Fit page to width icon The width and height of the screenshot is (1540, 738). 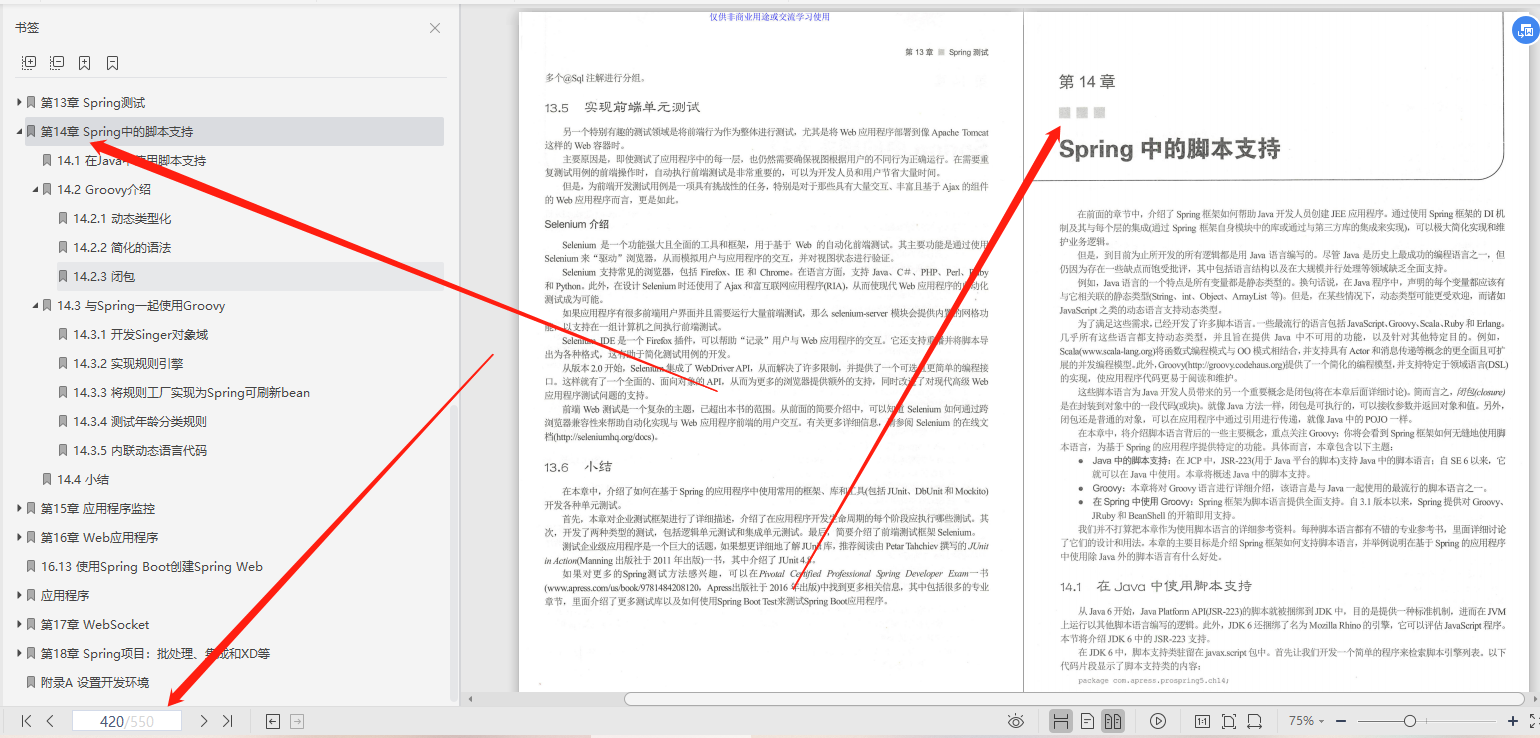coord(1255,721)
